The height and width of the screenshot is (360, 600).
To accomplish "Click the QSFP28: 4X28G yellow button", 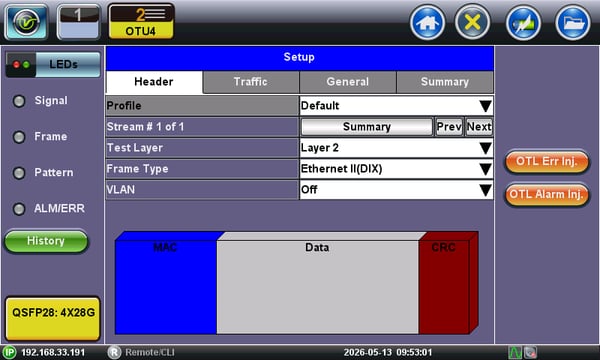I will click(53, 318).
